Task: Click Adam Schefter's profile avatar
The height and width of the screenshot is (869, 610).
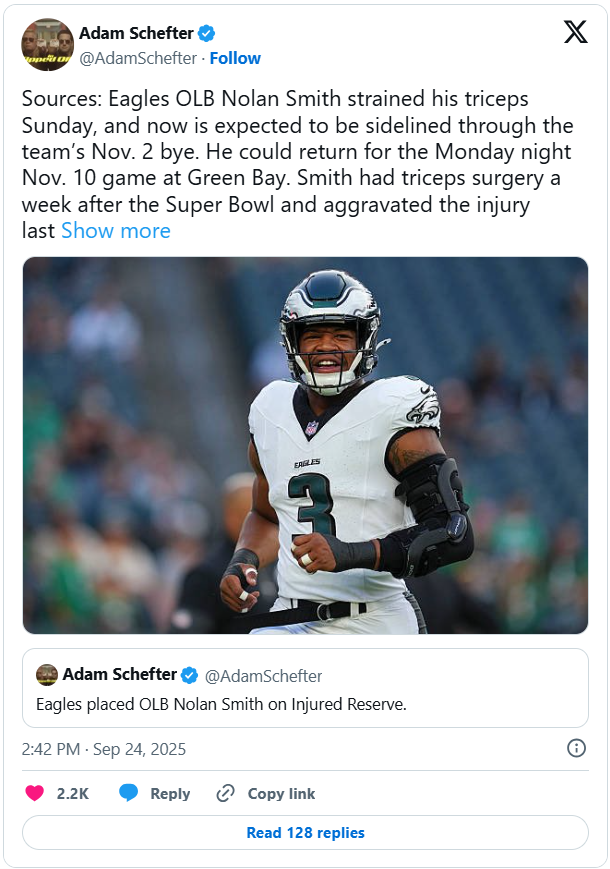Action: pyautogui.click(x=48, y=45)
